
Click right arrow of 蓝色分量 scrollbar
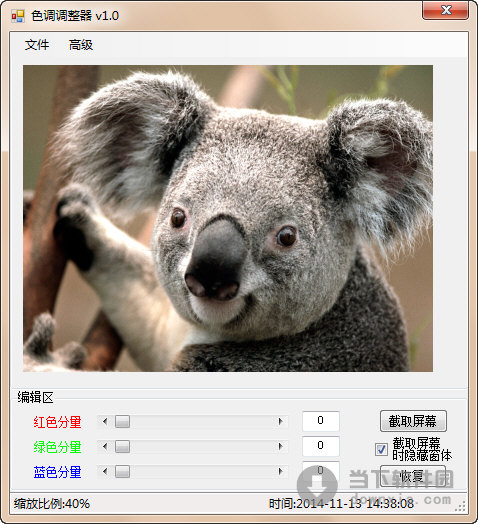[280, 472]
